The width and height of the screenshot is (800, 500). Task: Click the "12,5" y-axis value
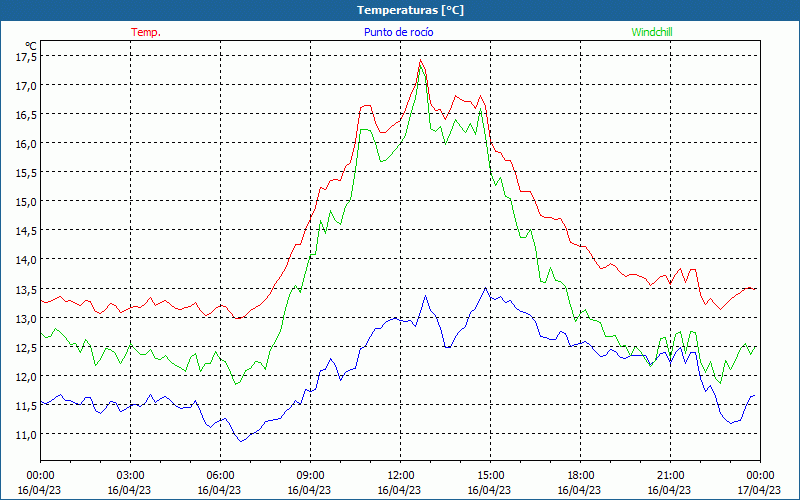26,347
